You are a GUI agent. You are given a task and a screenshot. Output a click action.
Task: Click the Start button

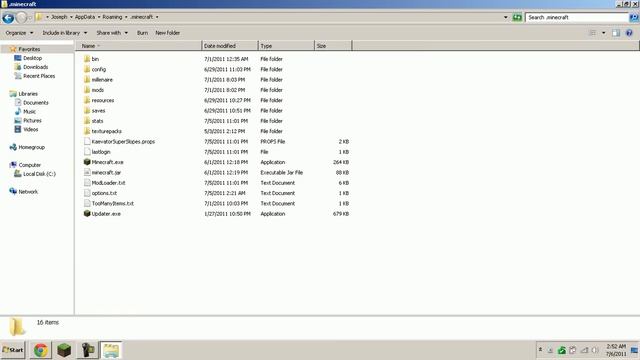tap(13, 350)
